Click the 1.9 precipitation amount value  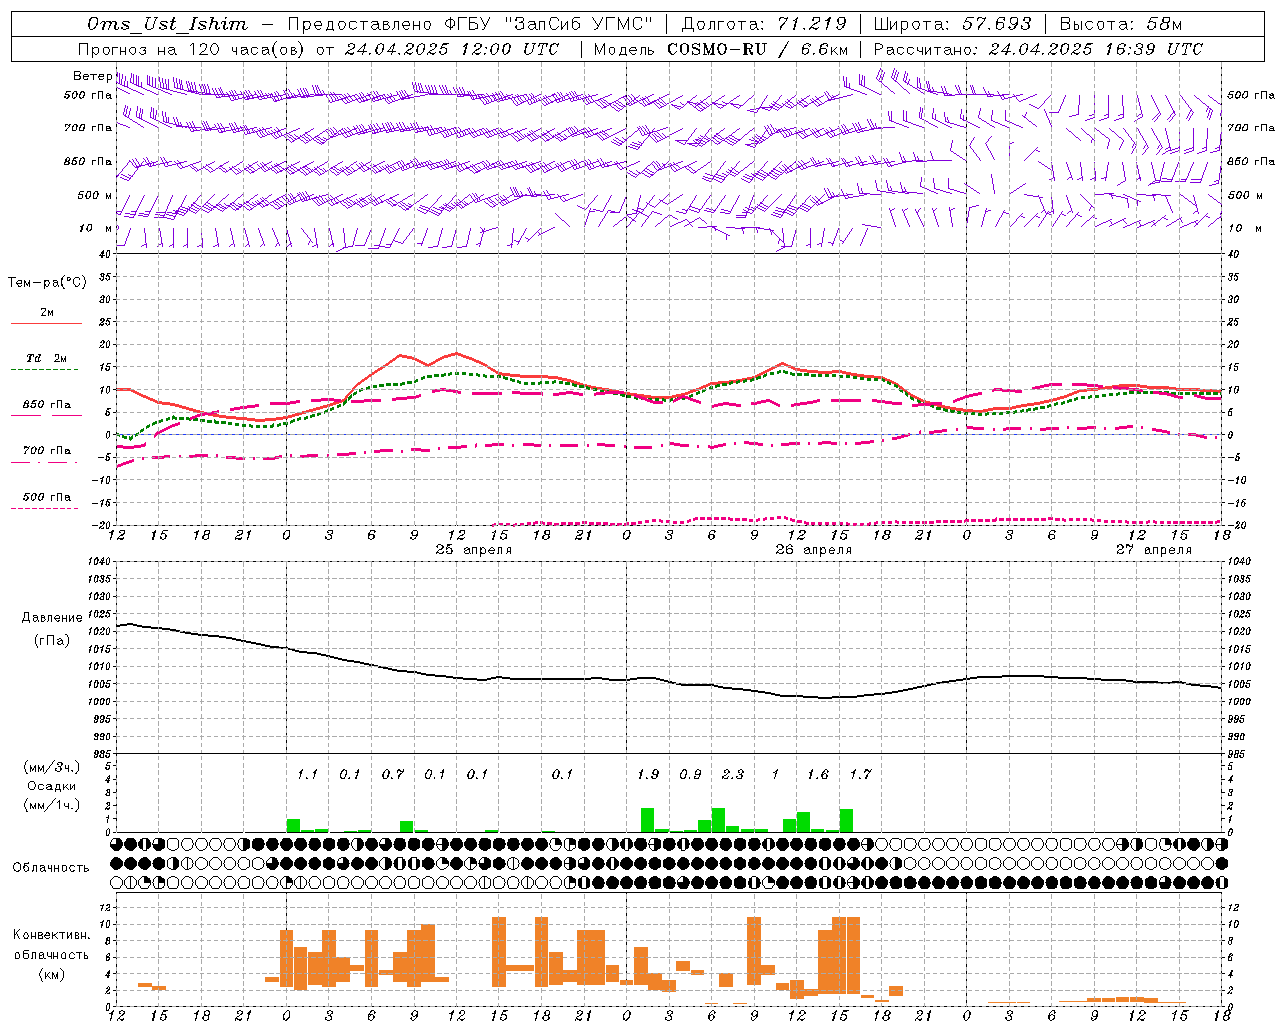648,774
